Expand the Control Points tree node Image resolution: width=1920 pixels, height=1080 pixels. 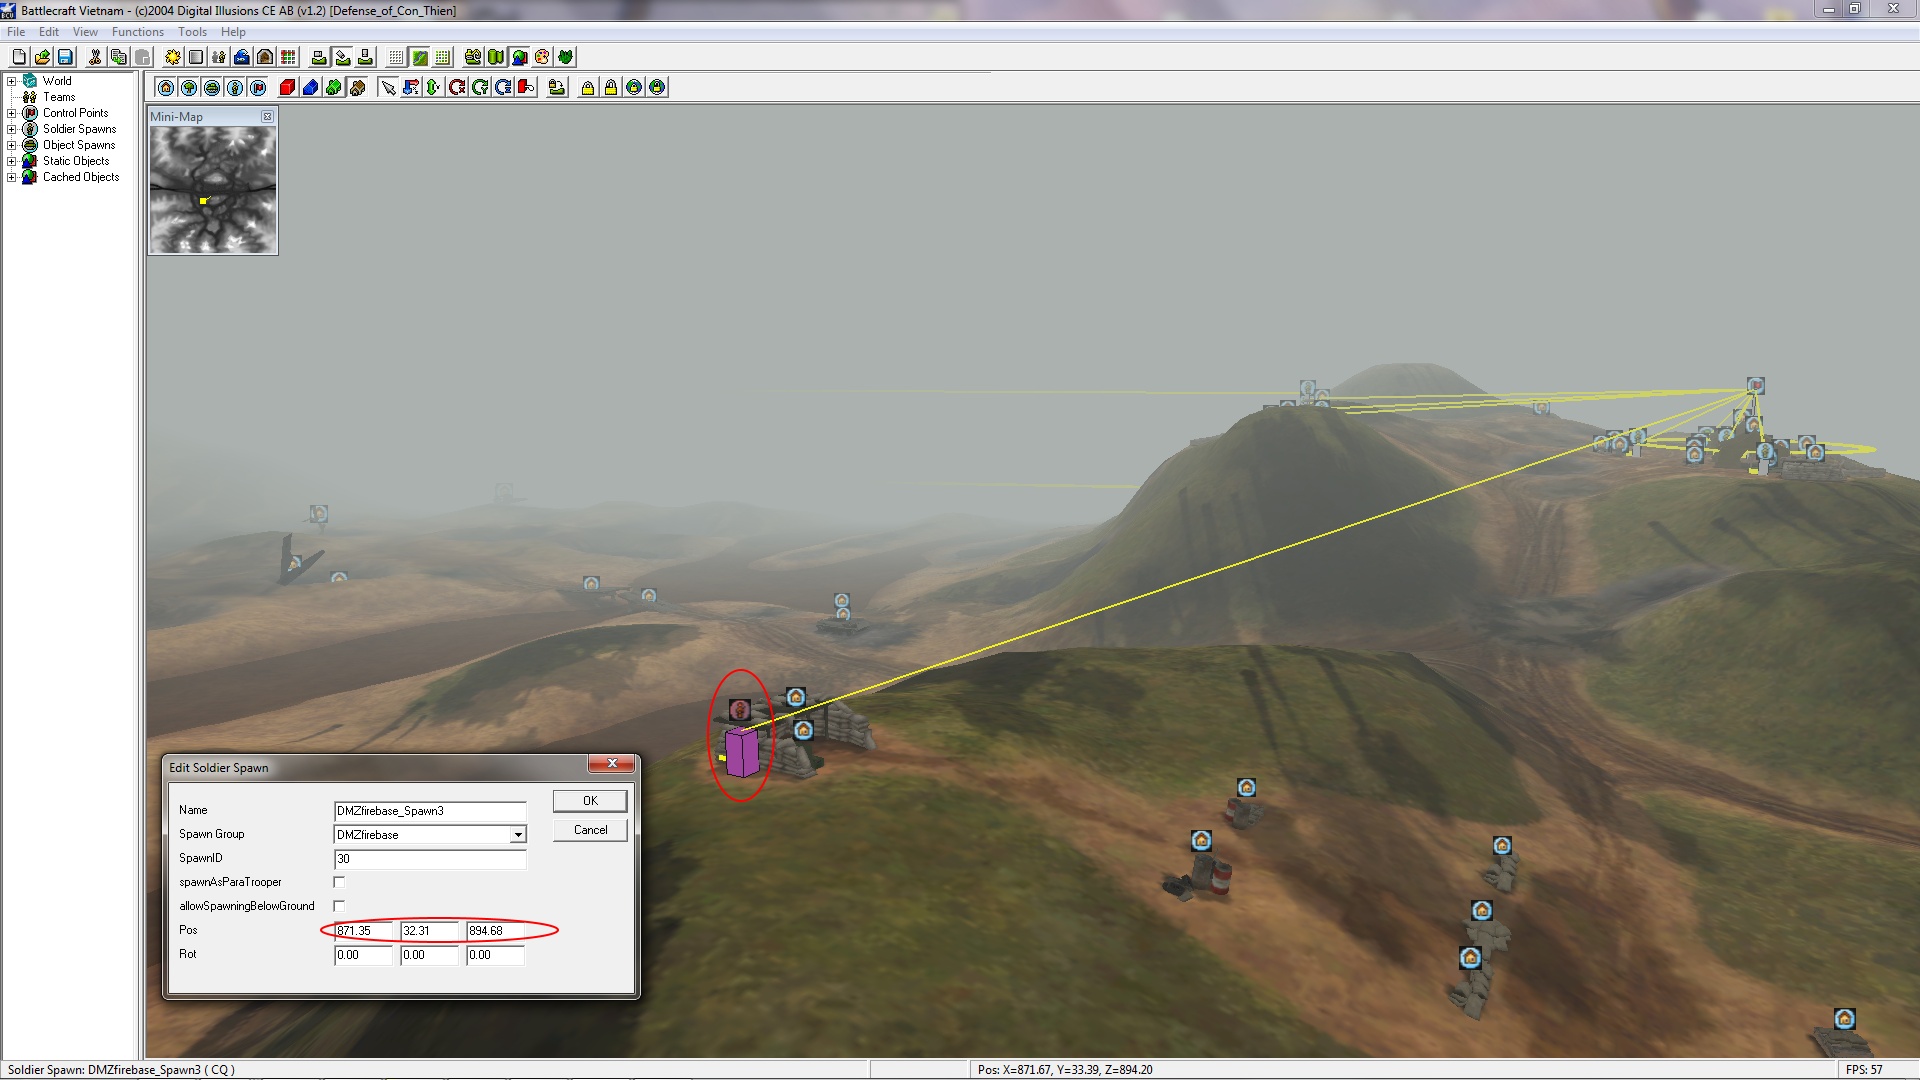coord(11,113)
